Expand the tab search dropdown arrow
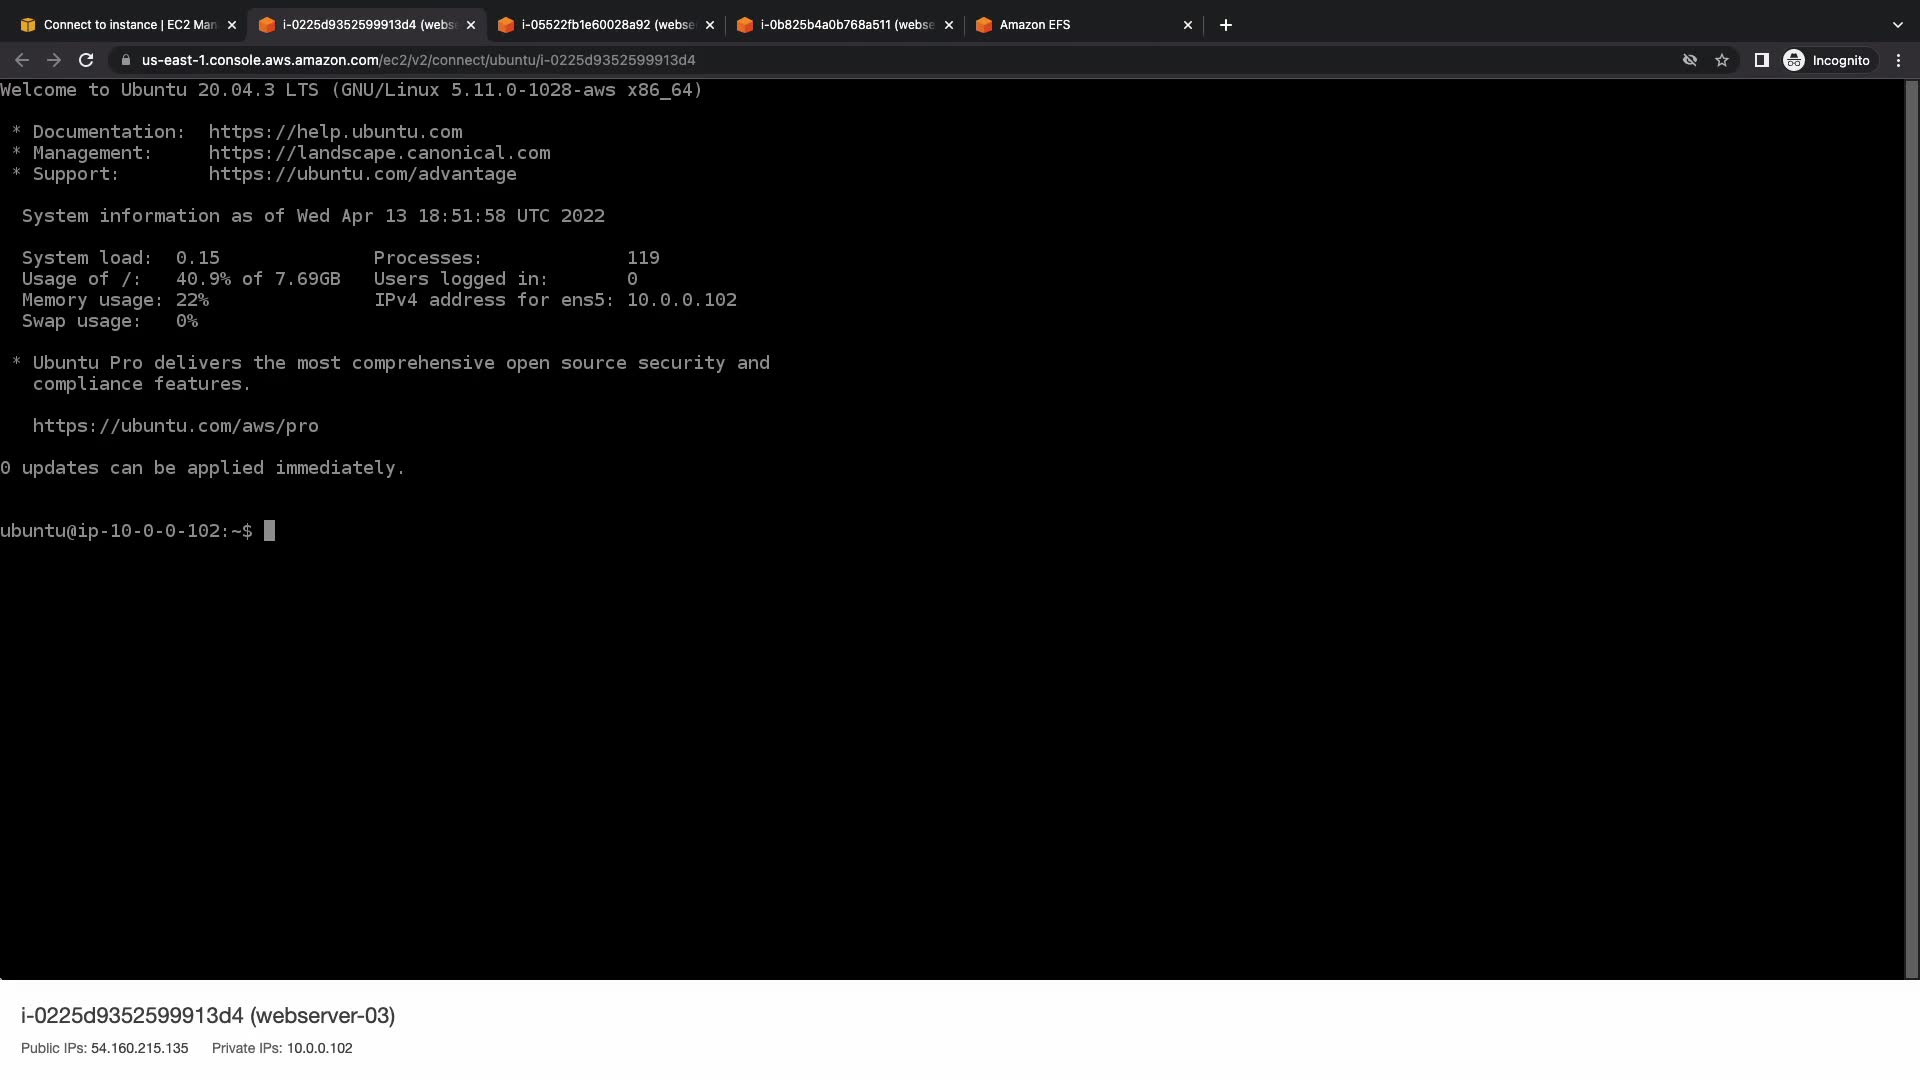The height and width of the screenshot is (1080, 1920). [x=1897, y=25]
